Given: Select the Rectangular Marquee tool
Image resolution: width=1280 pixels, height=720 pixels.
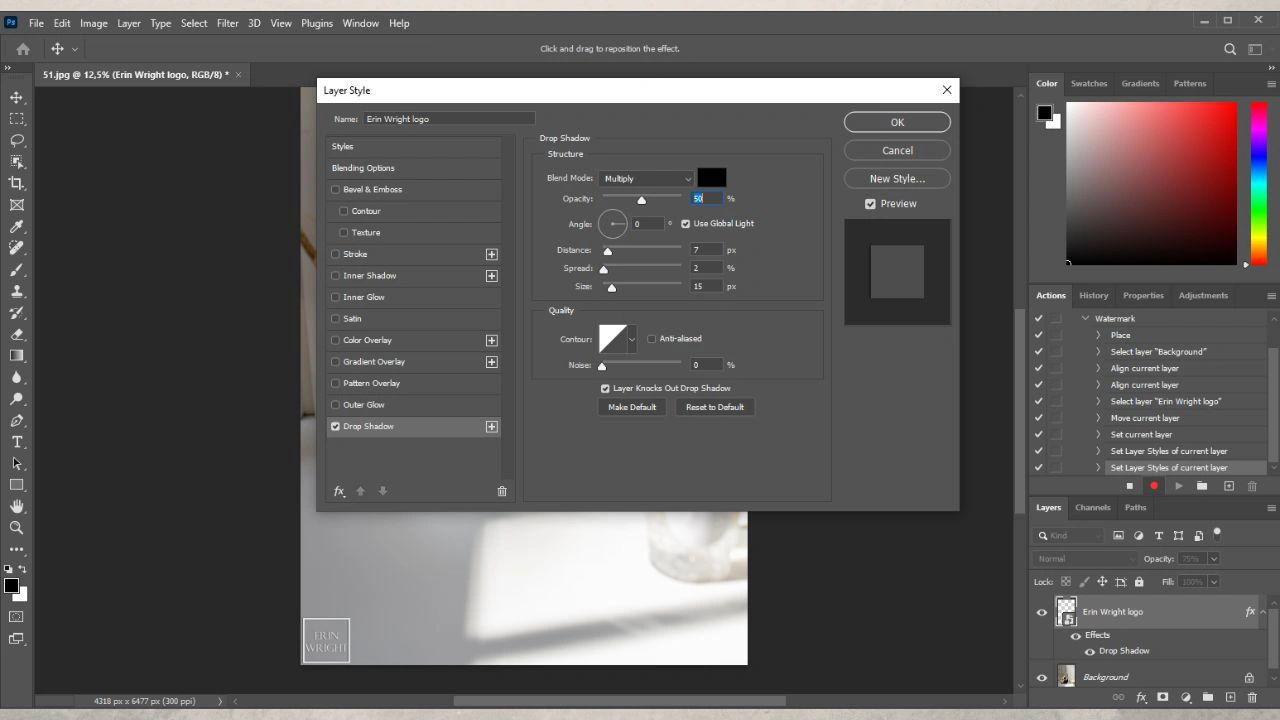Looking at the screenshot, I should 16,119.
